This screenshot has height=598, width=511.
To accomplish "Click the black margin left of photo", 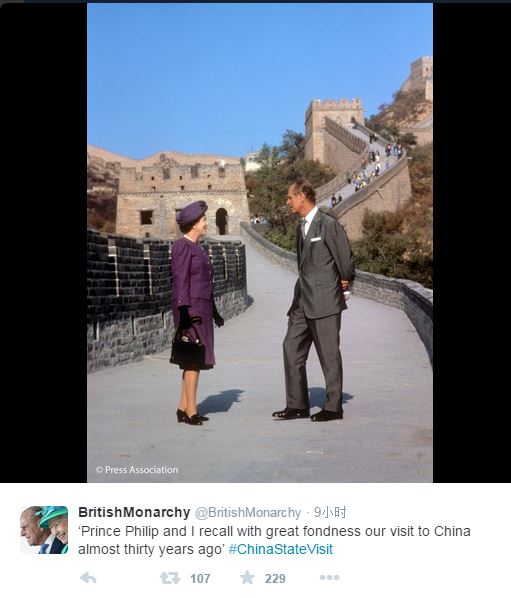I will (43, 244).
